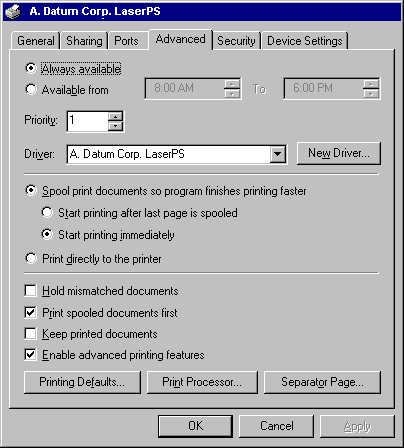Open Separator Page... settings

322,382
